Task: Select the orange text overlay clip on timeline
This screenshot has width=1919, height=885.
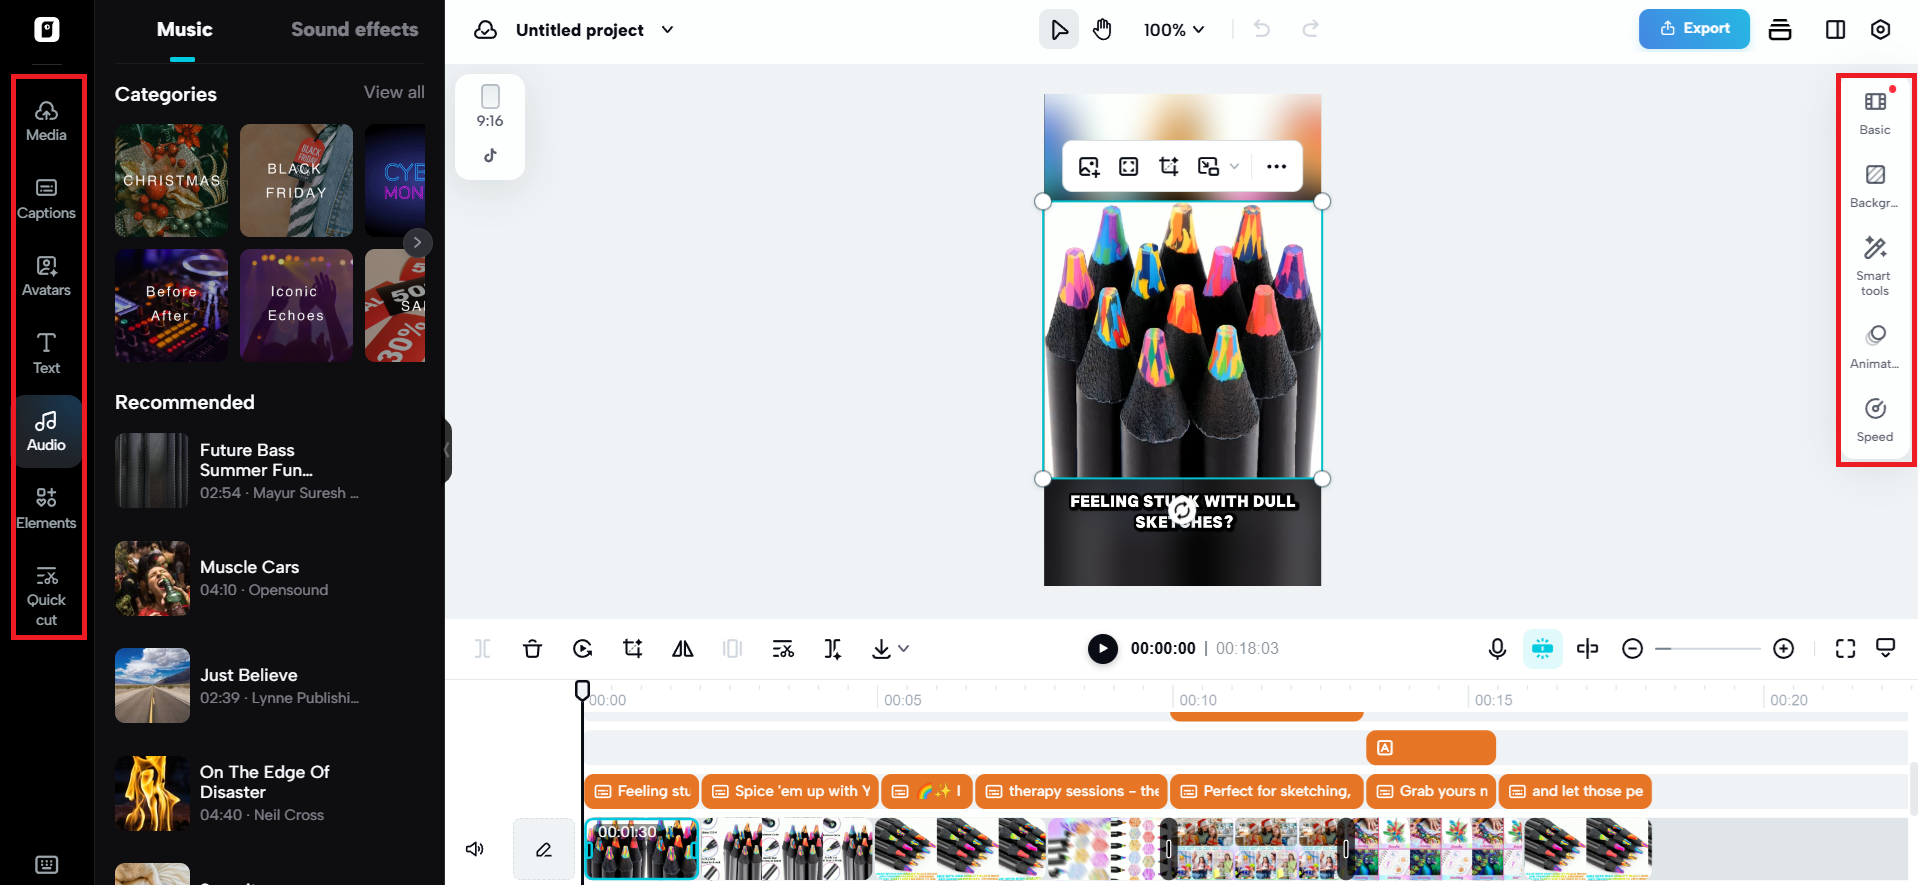Action: point(1431,748)
